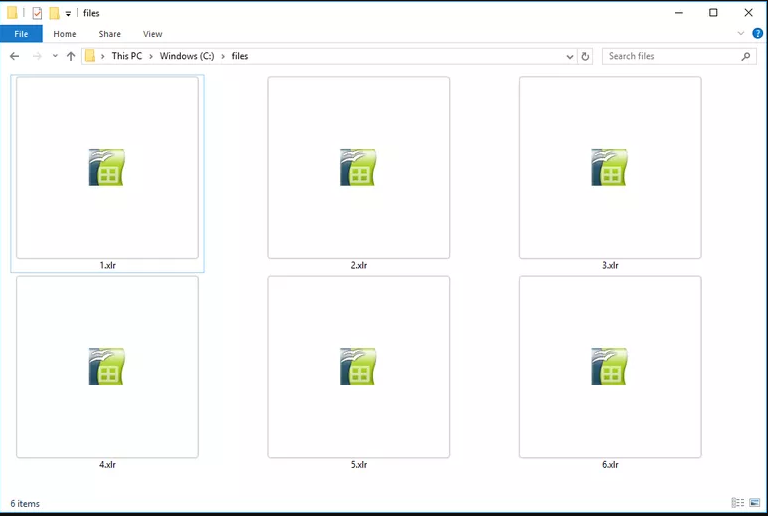768x516 pixels.
Task: Click the search magnifier icon
Action: coord(746,56)
